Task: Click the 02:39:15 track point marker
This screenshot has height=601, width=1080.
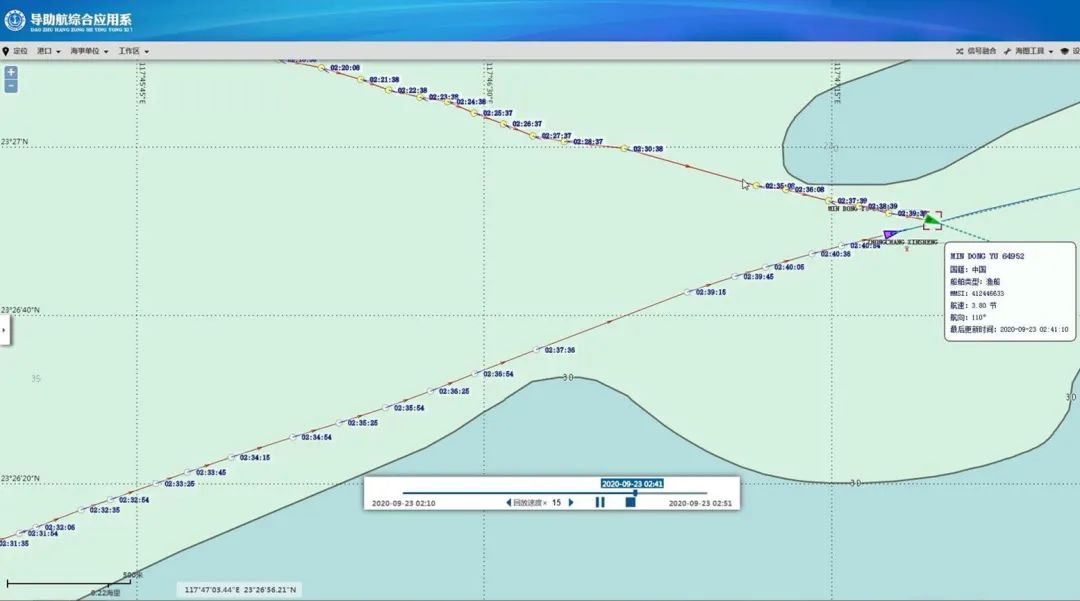Action: [x=688, y=292]
